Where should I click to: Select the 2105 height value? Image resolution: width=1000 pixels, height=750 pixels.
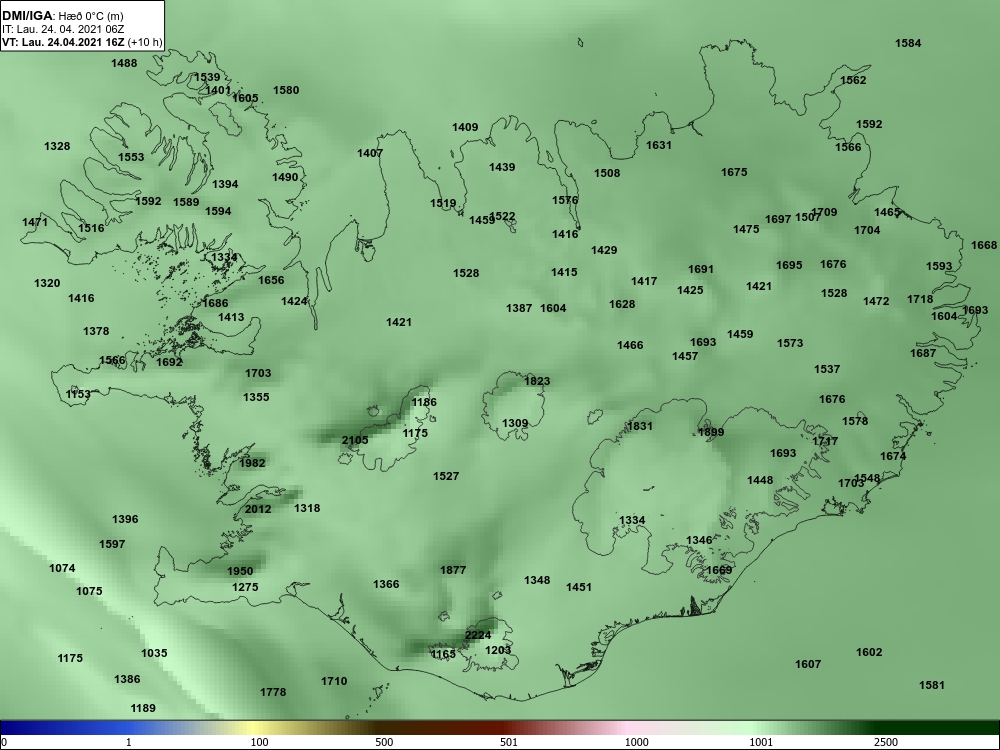tap(355, 440)
